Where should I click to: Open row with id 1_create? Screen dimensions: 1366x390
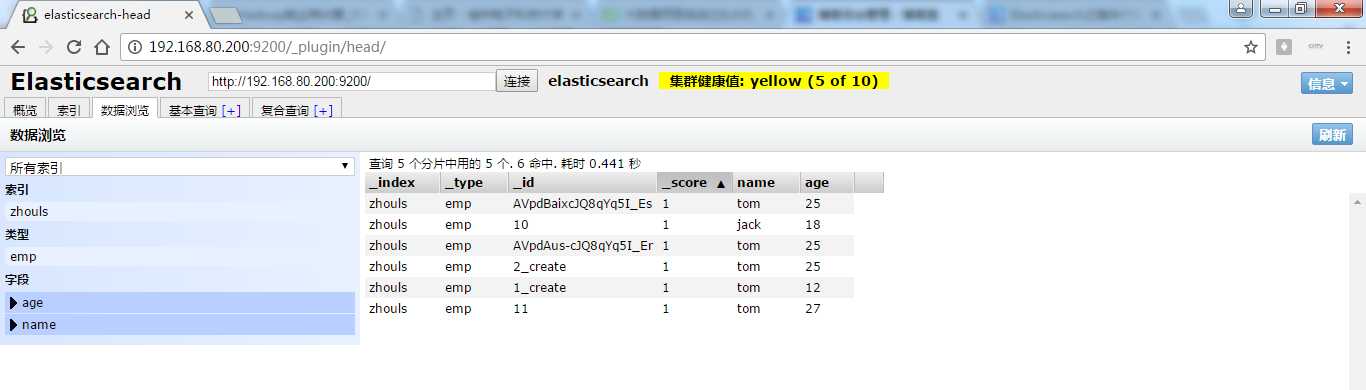pyautogui.click(x=610, y=287)
